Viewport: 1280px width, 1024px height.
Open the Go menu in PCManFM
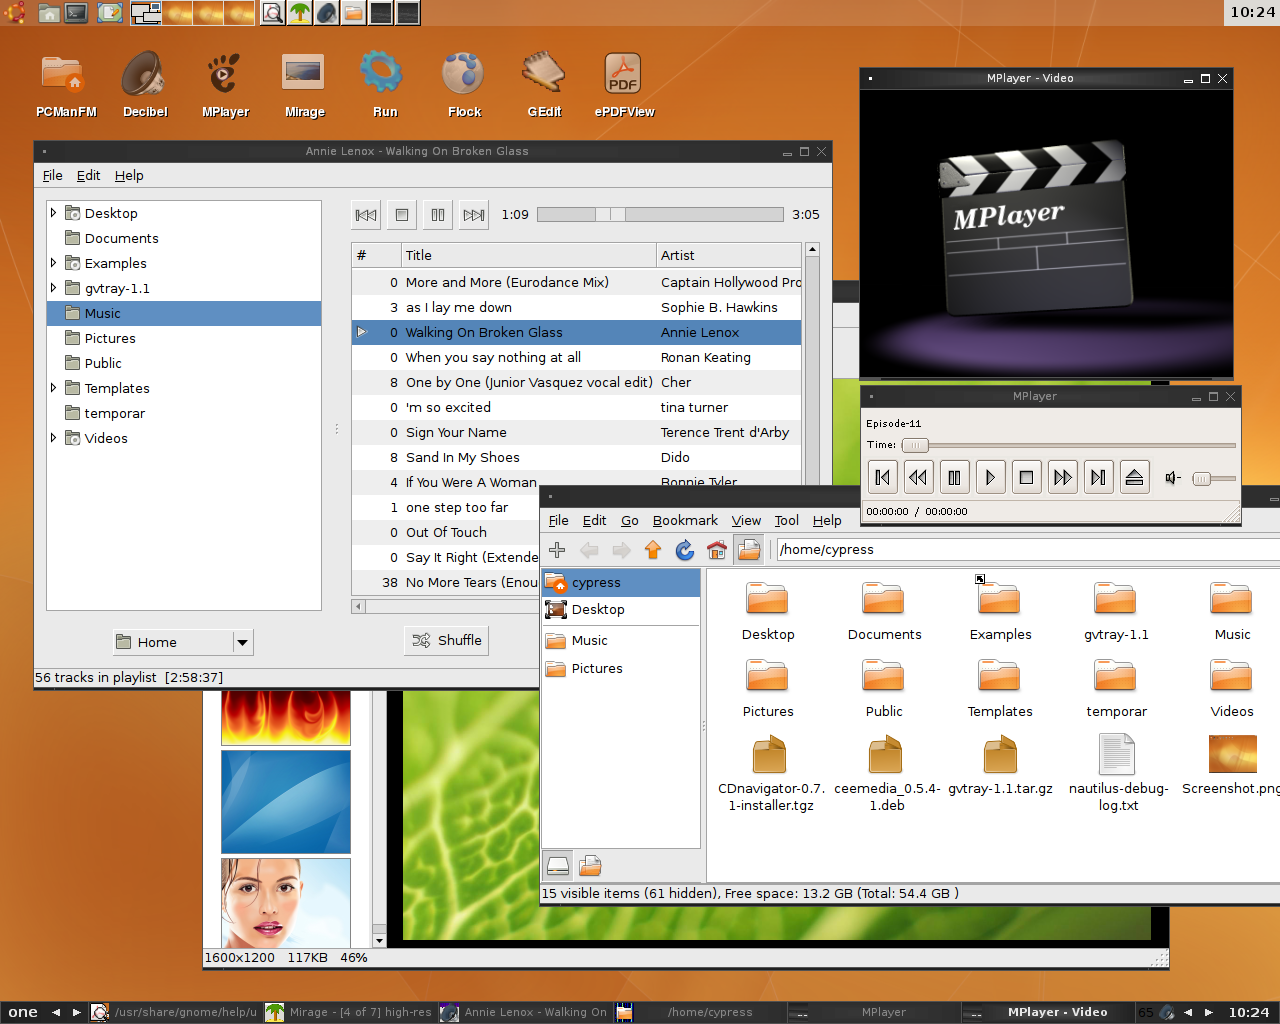pos(630,520)
